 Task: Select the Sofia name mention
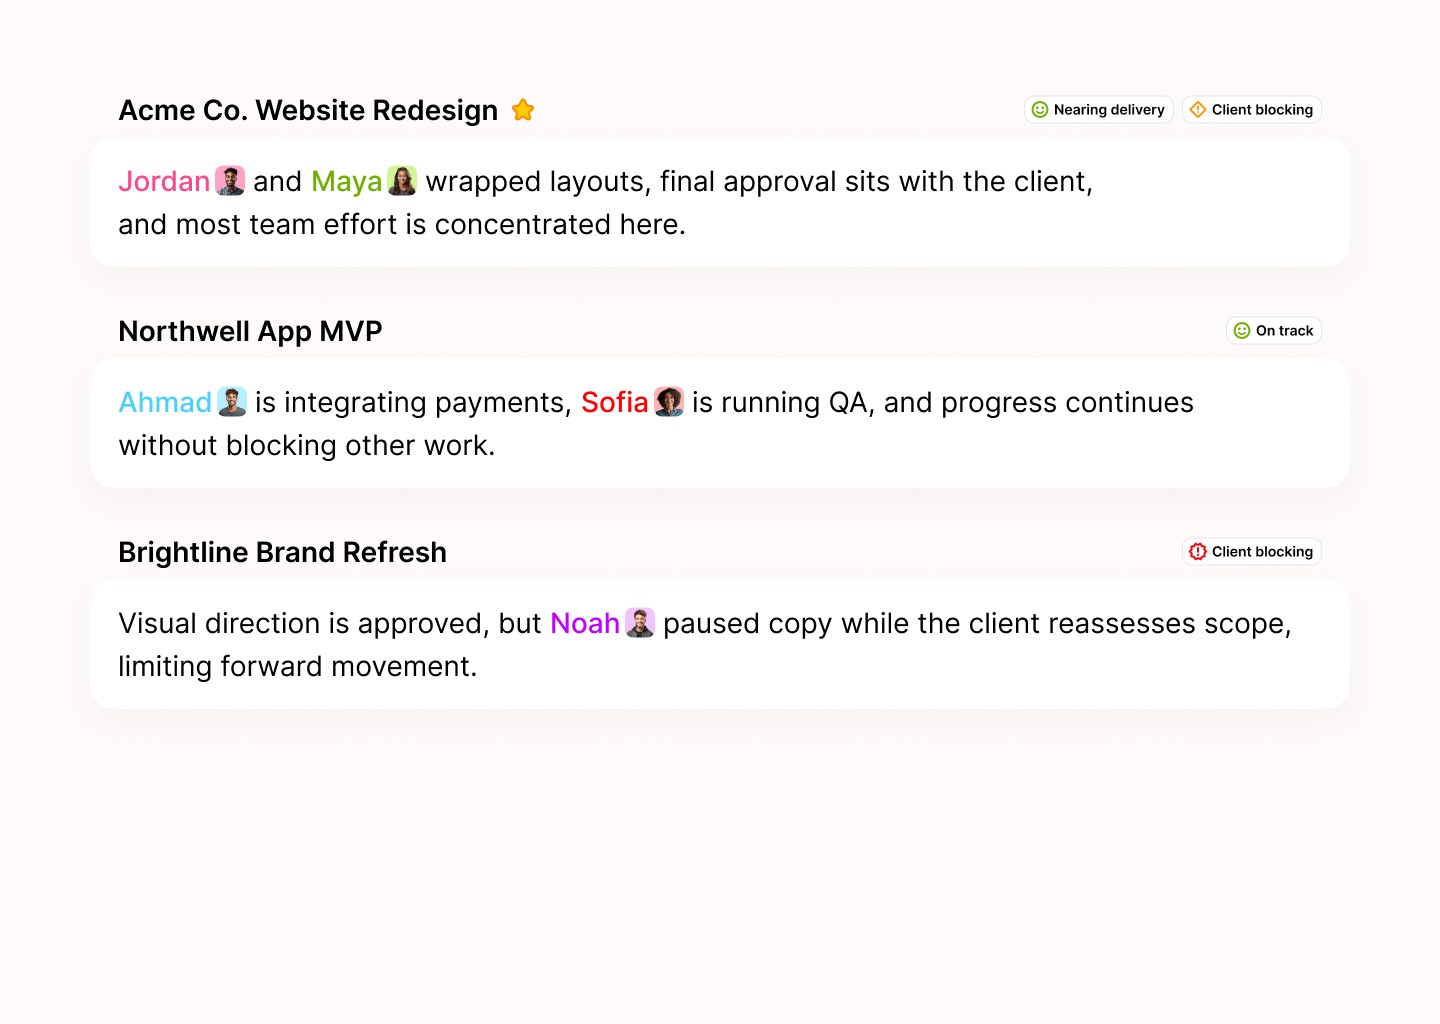(x=614, y=402)
